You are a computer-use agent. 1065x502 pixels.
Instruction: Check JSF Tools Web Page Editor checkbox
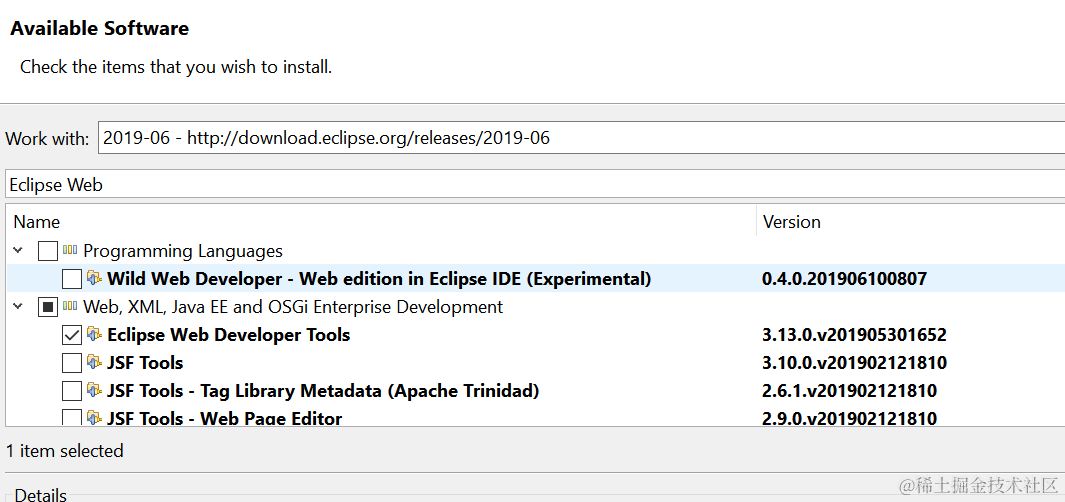coord(71,417)
